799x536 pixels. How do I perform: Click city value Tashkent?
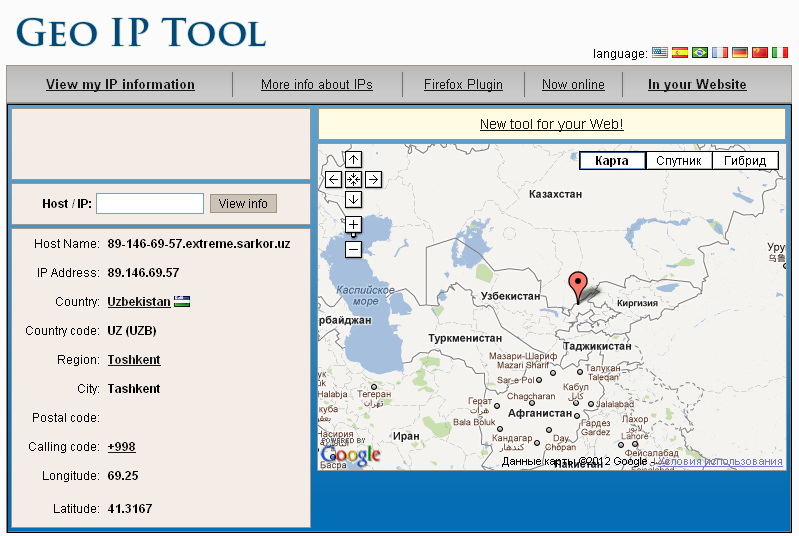click(134, 389)
